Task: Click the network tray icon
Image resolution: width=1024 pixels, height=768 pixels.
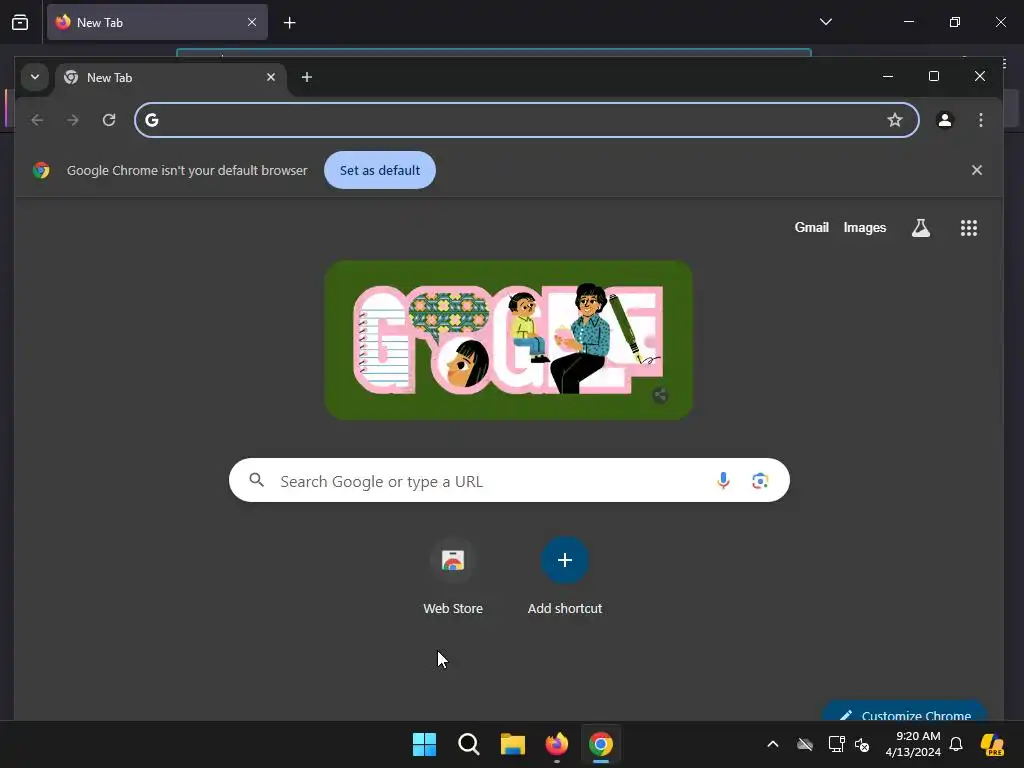Action: [837, 744]
